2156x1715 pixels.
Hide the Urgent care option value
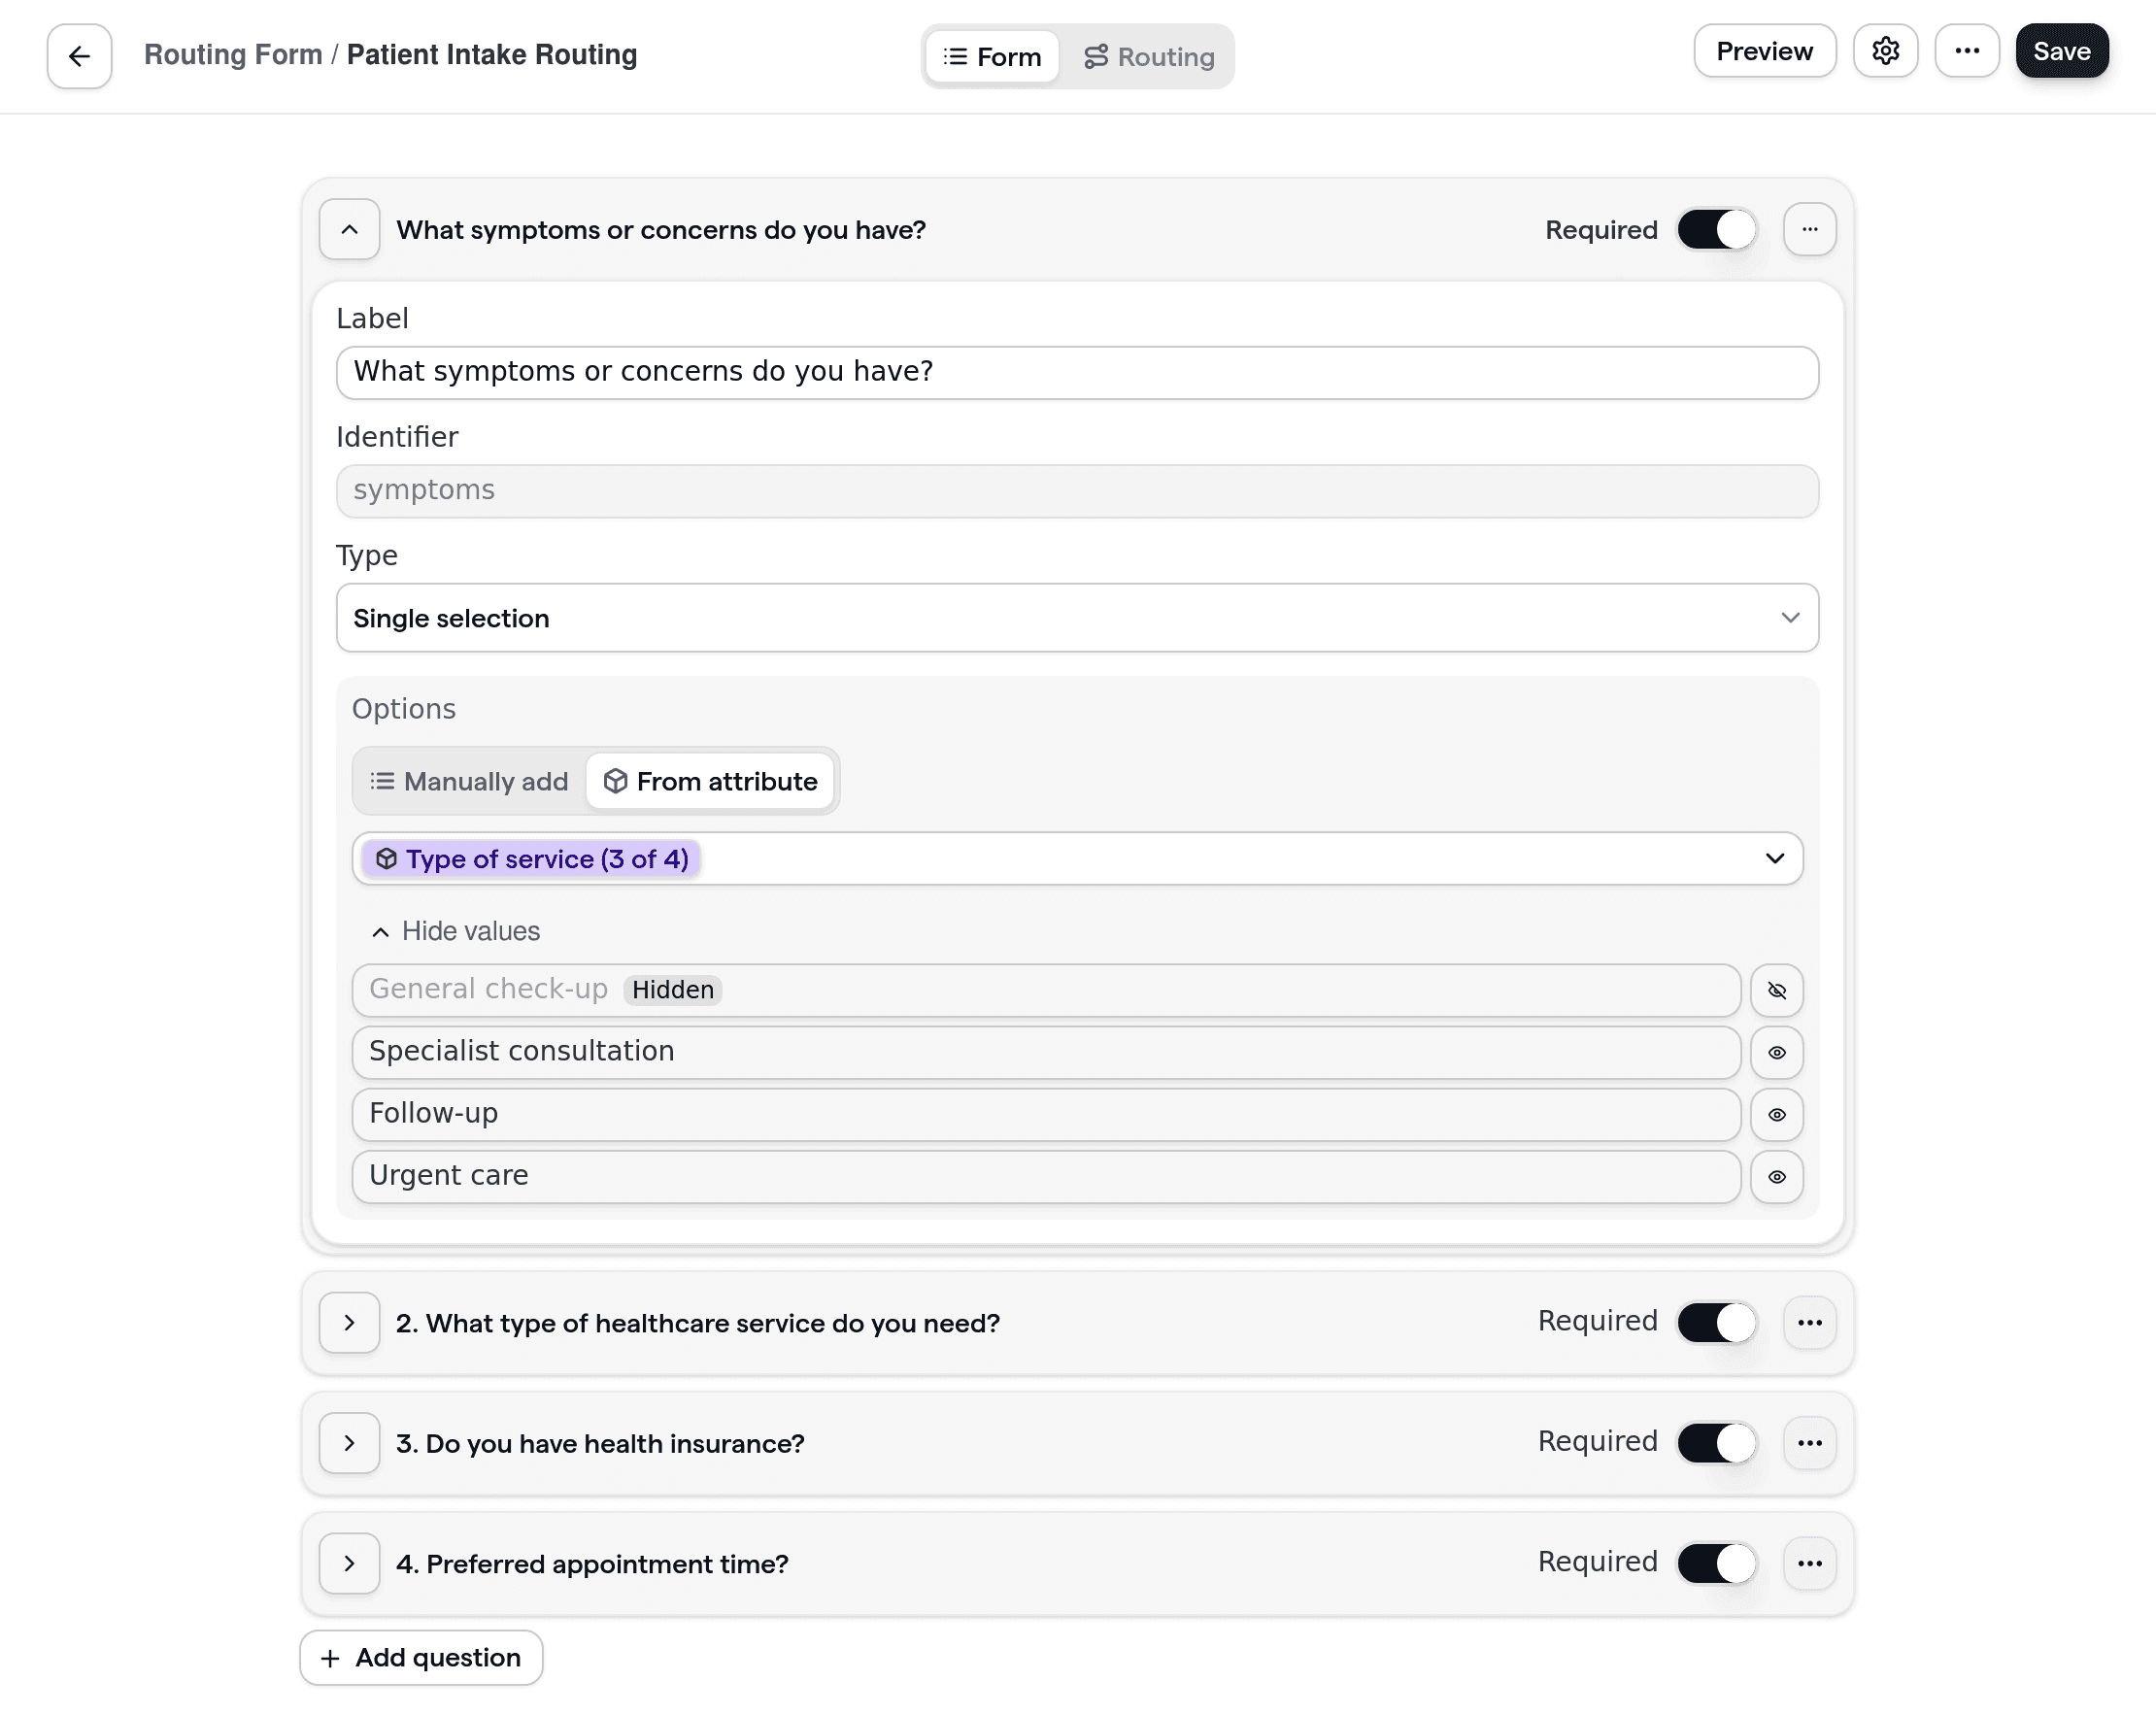click(x=1777, y=1177)
